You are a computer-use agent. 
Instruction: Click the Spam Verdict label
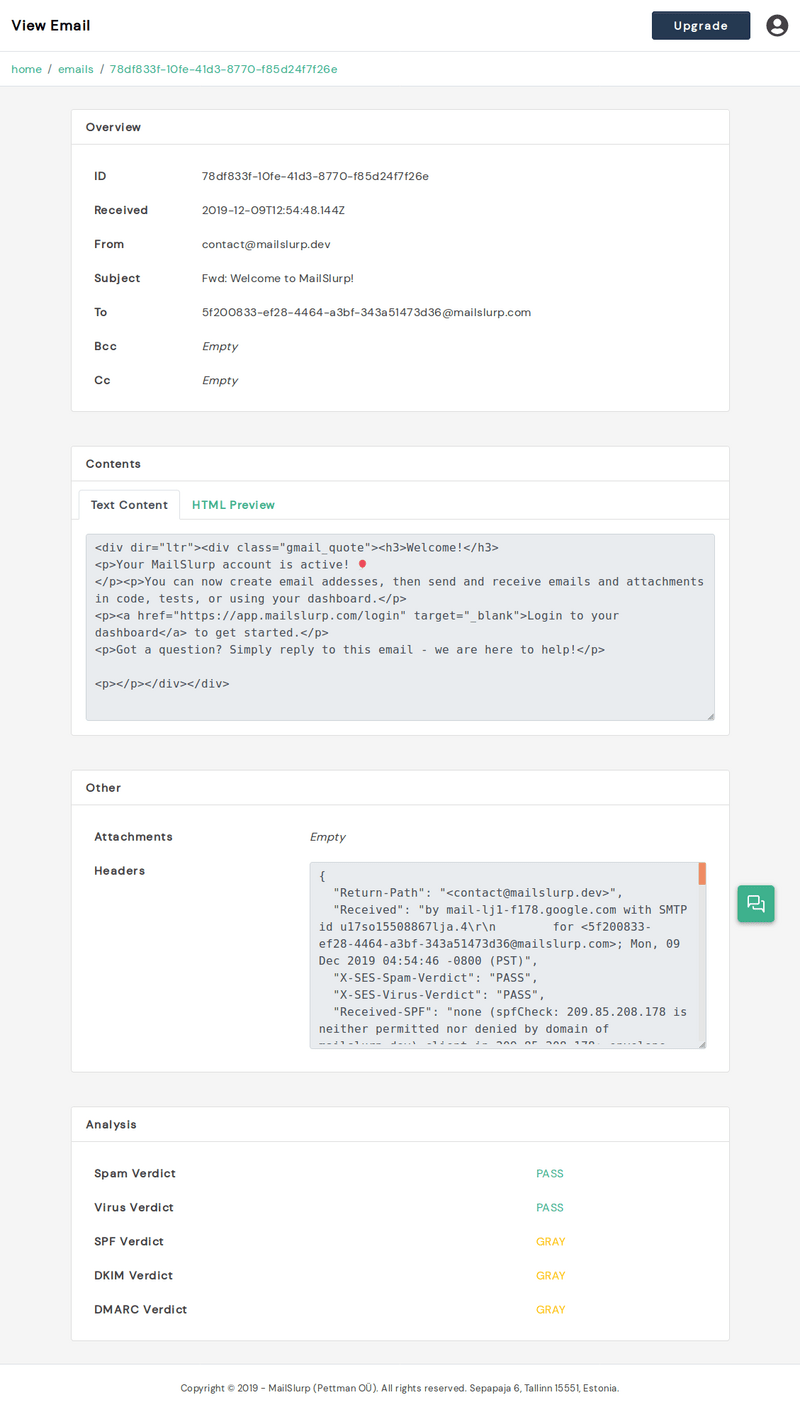tap(135, 1174)
